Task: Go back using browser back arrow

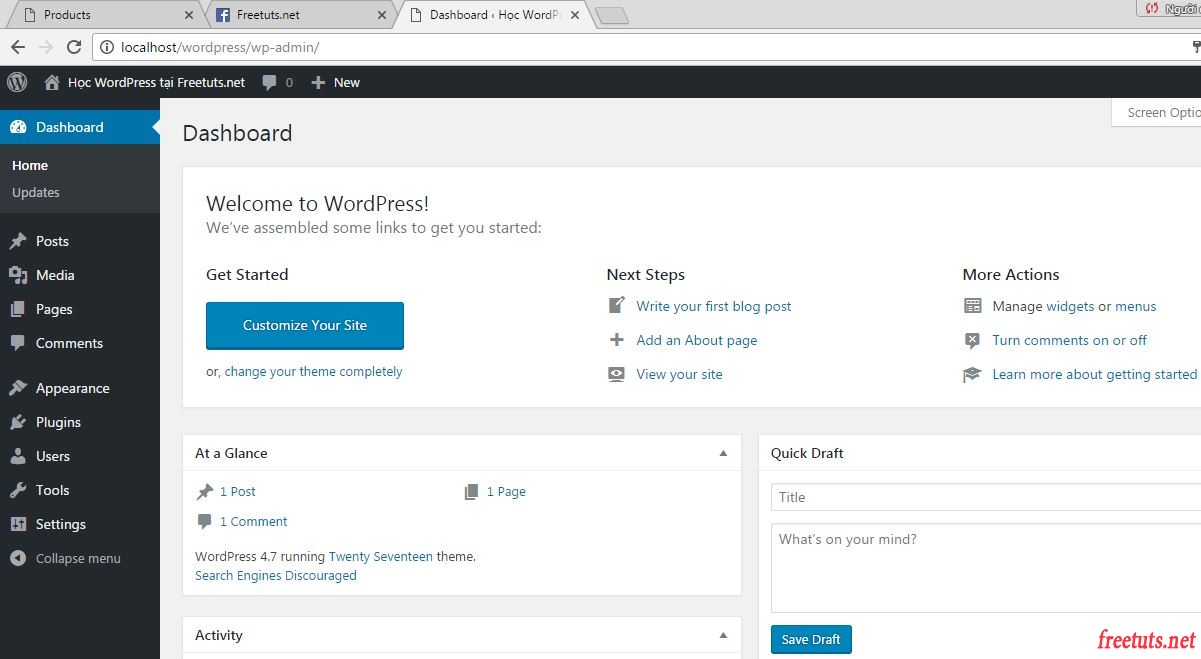Action: 18,46
